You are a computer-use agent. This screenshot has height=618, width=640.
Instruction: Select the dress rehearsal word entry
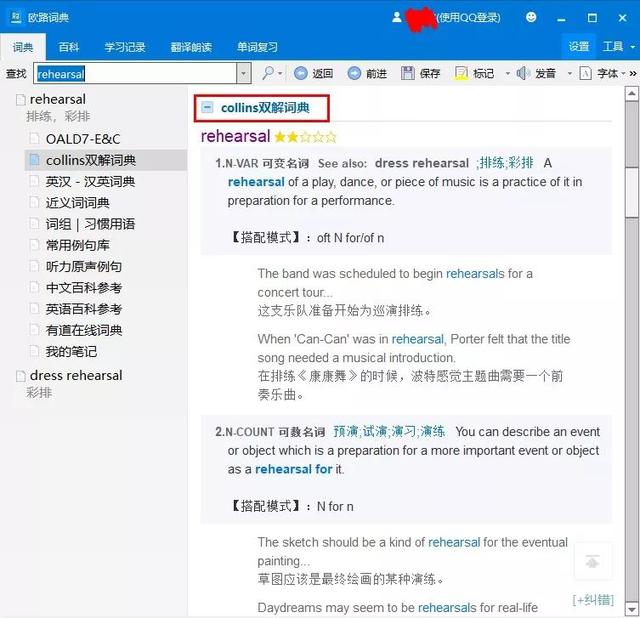[x=76, y=376]
